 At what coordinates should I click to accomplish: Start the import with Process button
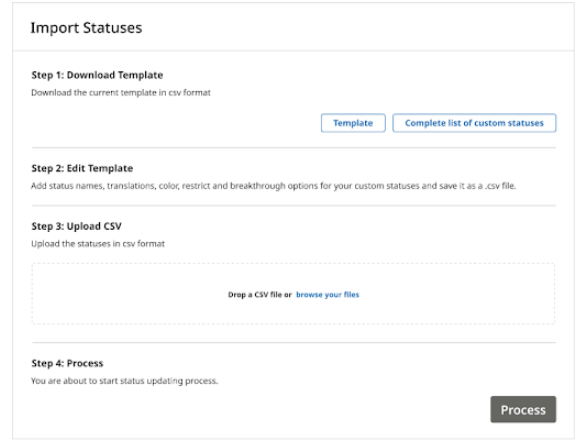point(523,410)
